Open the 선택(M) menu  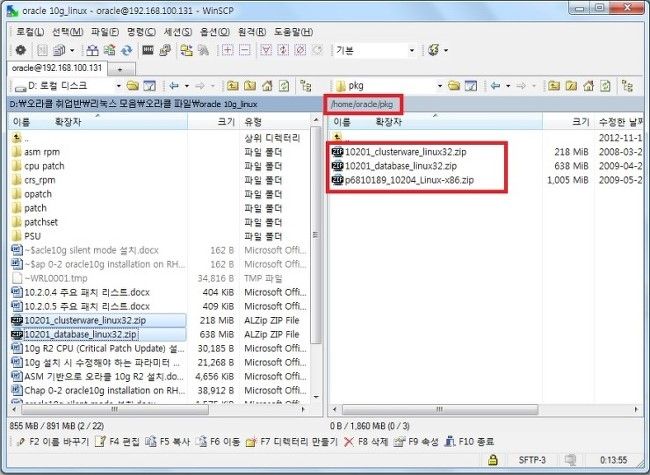pyautogui.click(x=68, y=32)
